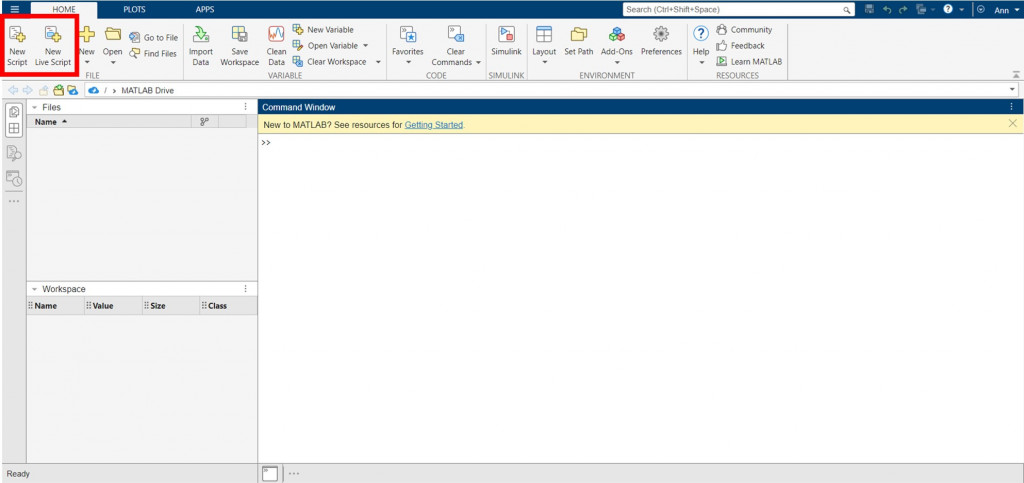Image resolution: width=1024 pixels, height=483 pixels.
Task: Expand the Help dropdown arrow
Action: (x=701, y=63)
